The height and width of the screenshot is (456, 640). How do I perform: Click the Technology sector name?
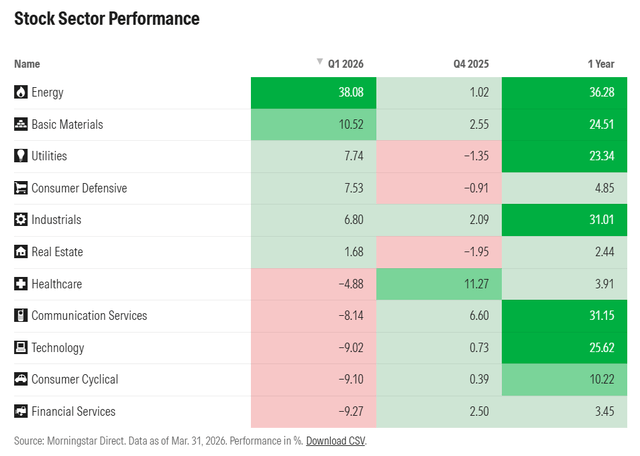click(x=72, y=348)
